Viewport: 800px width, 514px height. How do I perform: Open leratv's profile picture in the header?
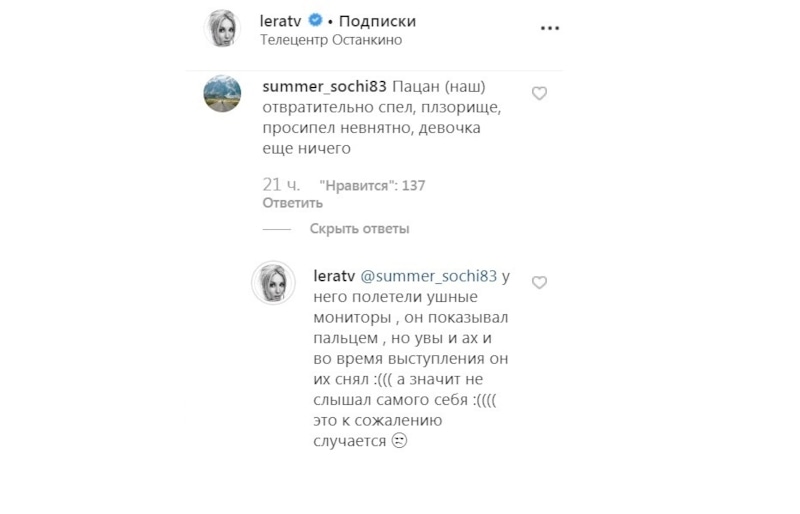[x=222, y=29]
